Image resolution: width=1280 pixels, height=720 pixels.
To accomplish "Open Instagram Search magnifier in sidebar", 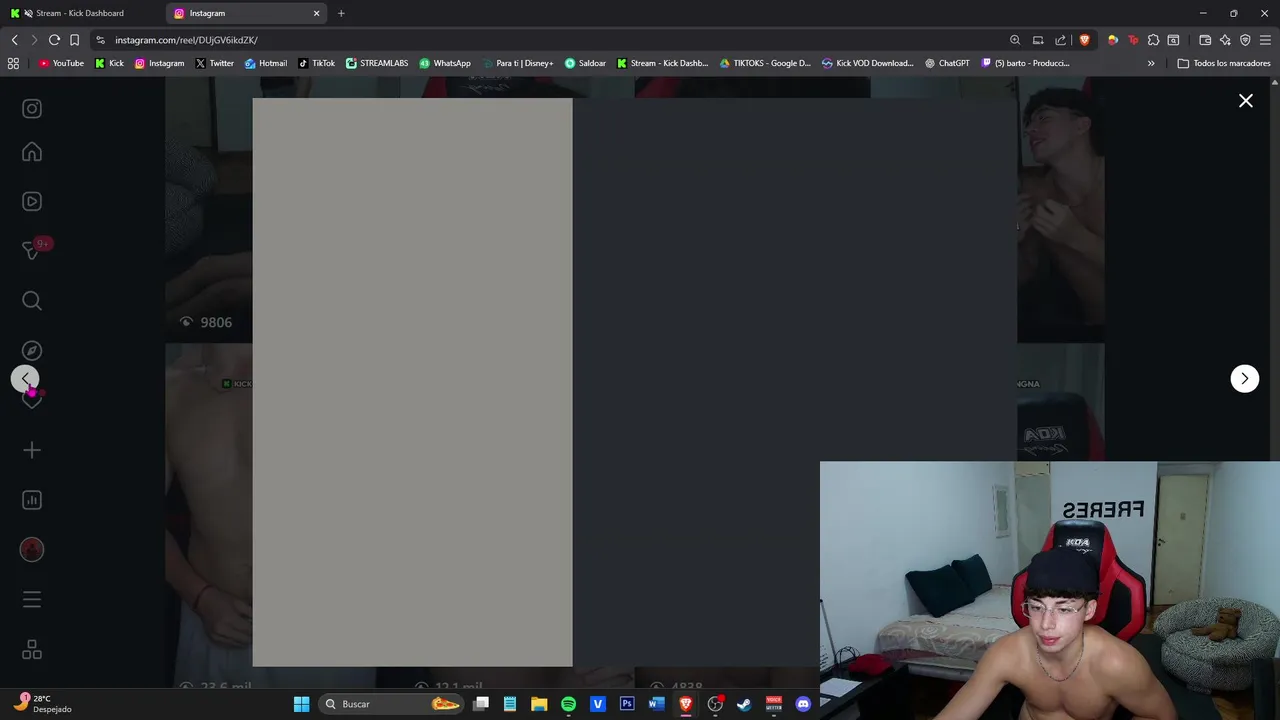I will [32, 301].
